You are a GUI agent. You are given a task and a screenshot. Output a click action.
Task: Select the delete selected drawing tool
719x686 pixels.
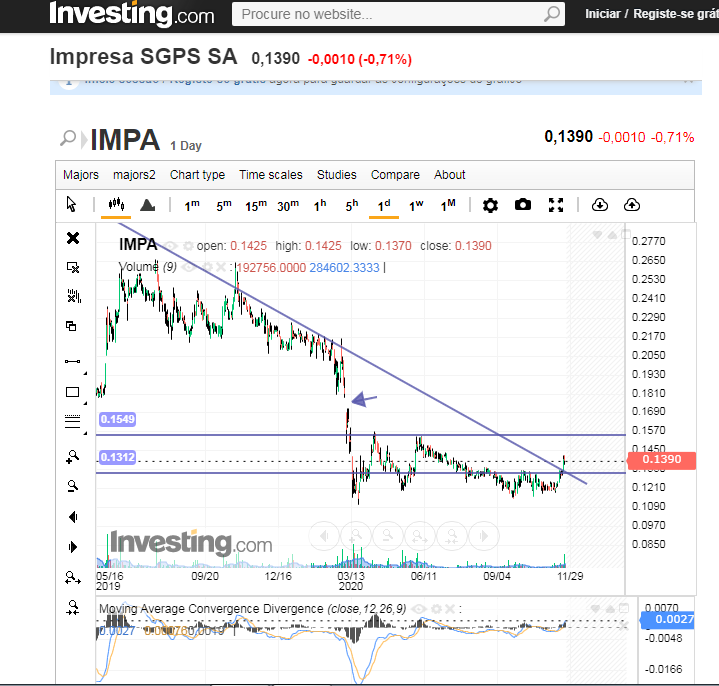pyautogui.click(x=73, y=267)
